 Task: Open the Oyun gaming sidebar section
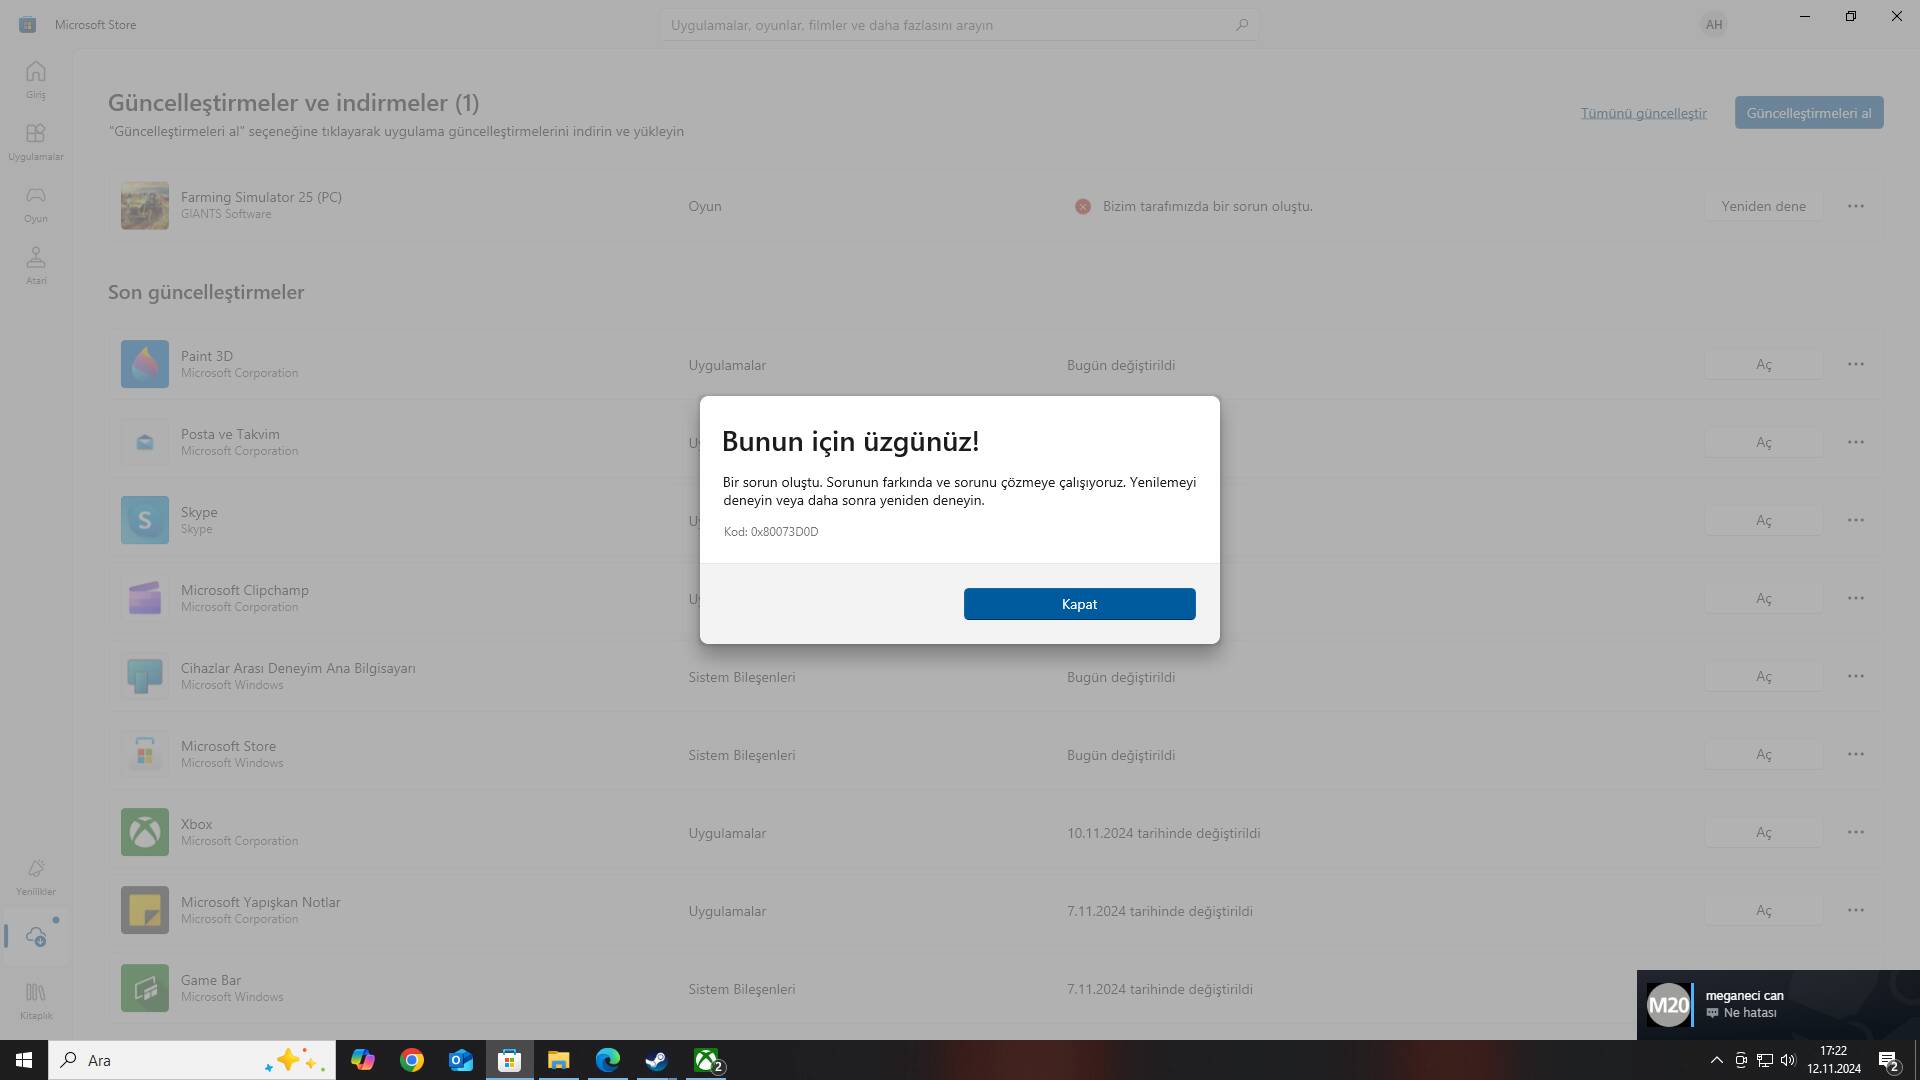tap(36, 203)
